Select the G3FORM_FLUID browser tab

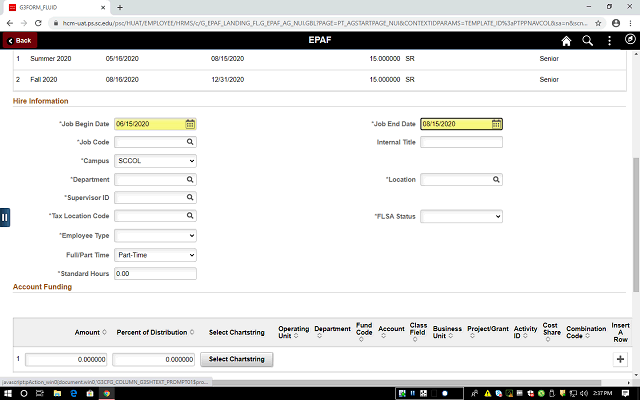(x=55, y=7)
